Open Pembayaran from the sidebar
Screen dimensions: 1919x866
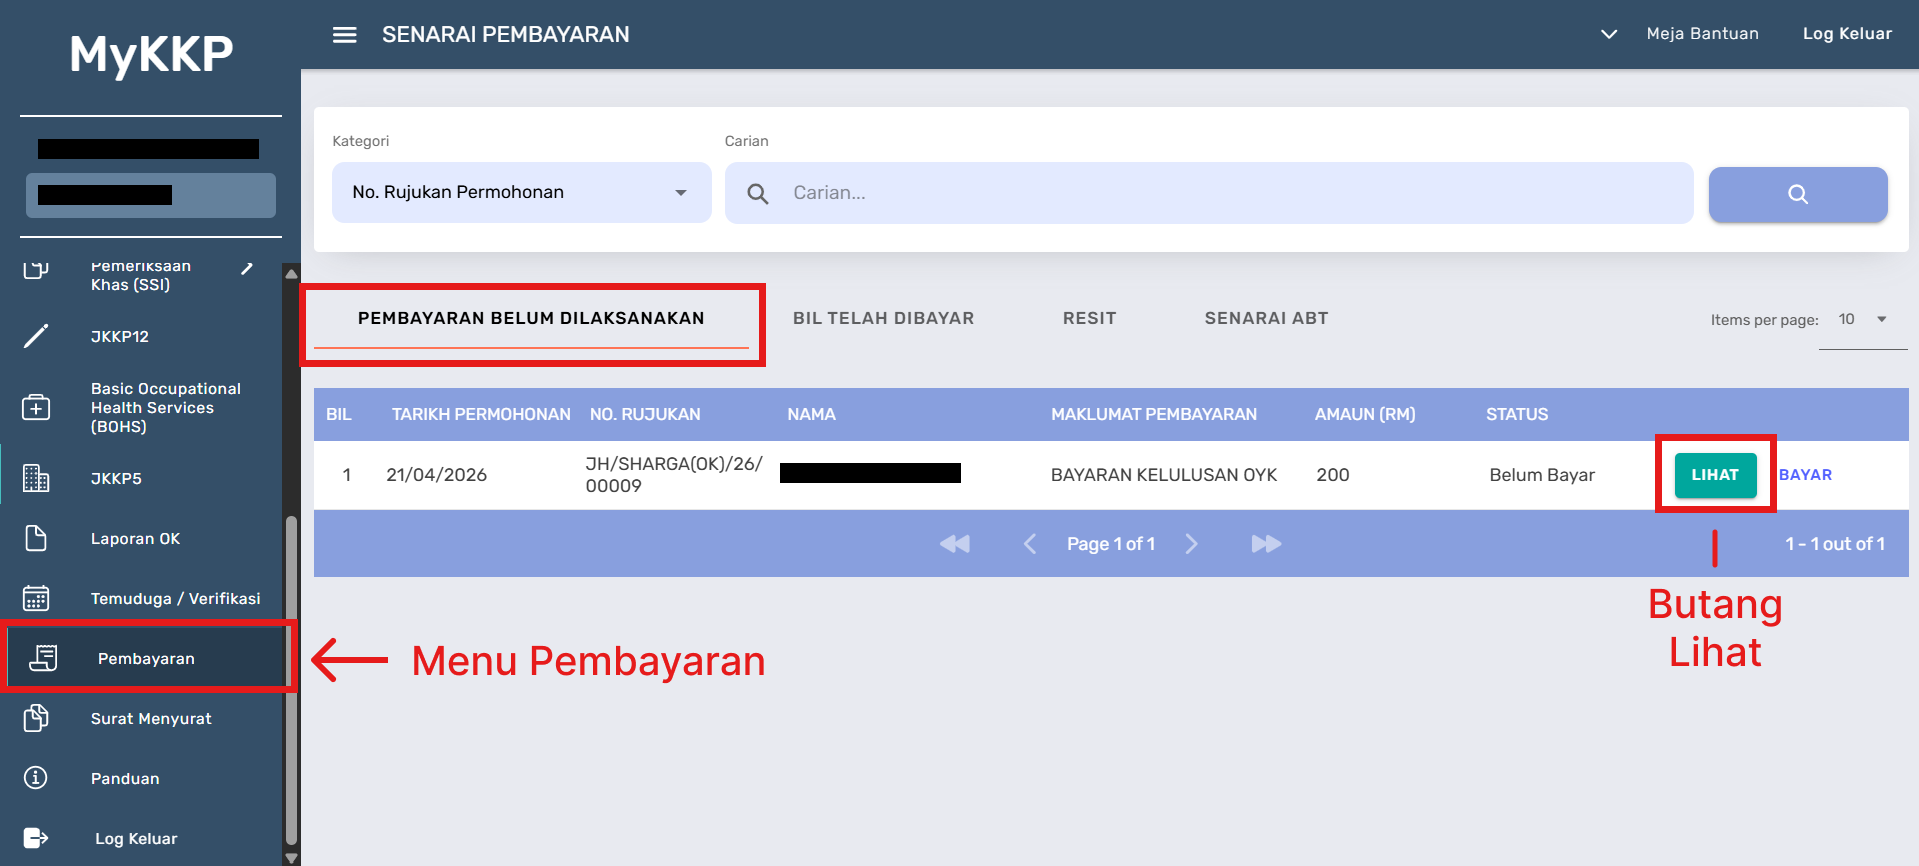click(146, 658)
